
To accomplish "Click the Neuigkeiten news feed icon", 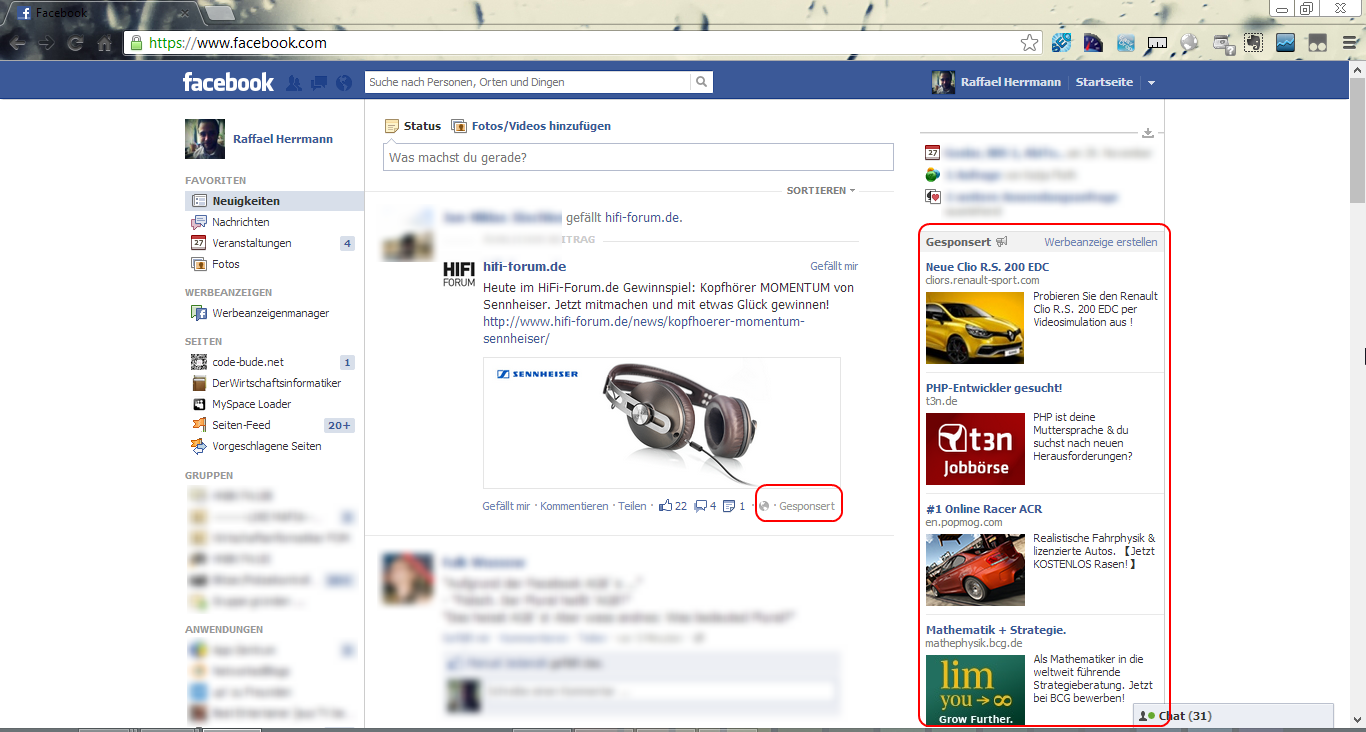I will pos(198,201).
